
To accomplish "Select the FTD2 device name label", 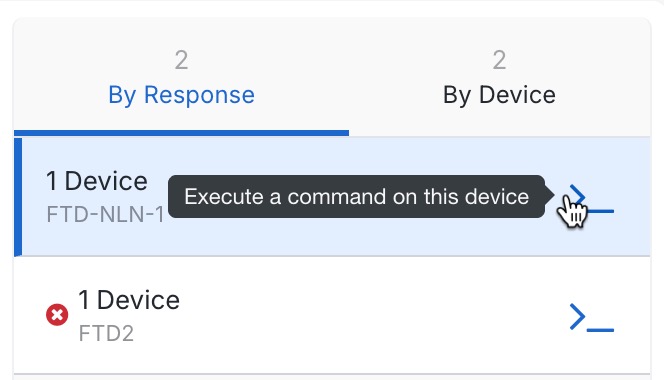I will tap(106, 333).
